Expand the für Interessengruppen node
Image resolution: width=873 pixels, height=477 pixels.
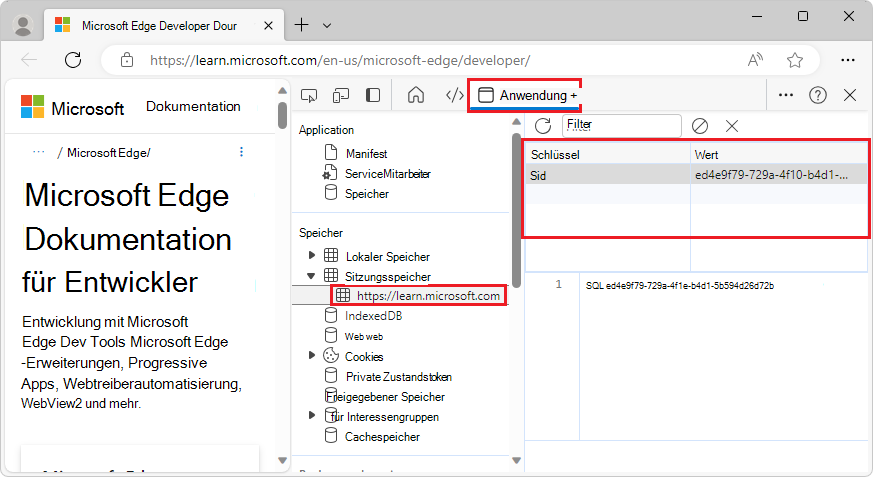point(312,416)
